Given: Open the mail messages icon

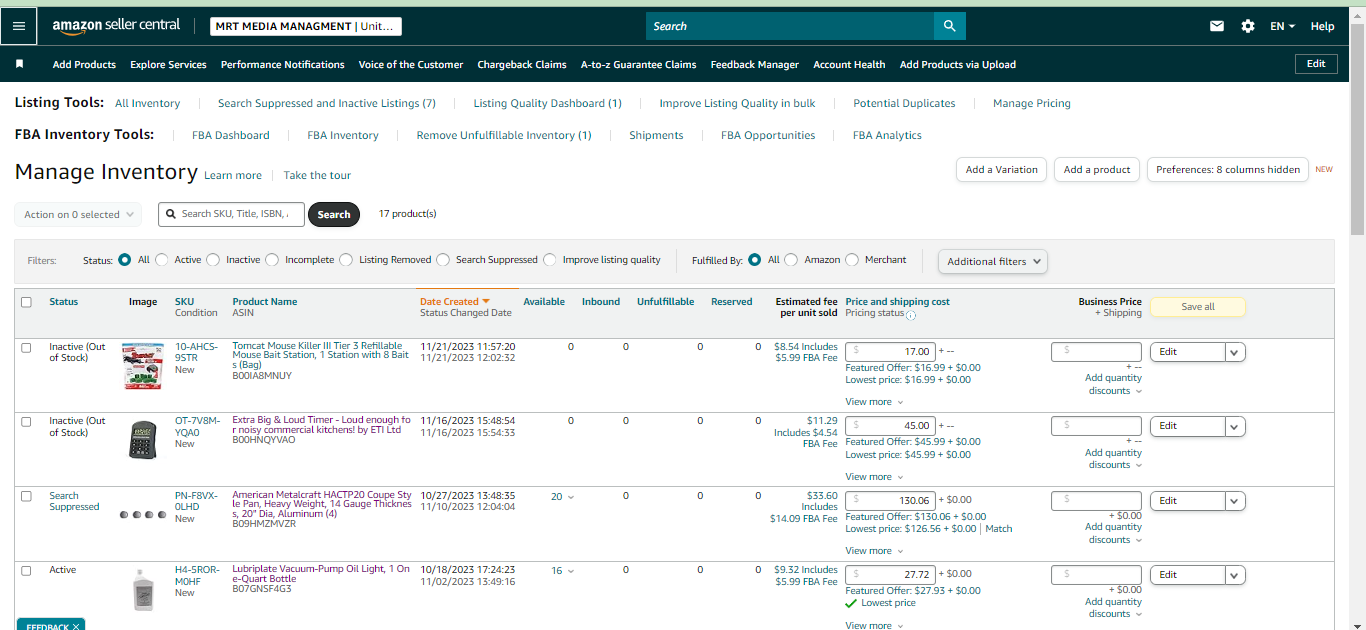Looking at the screenshot, I should [1217, 26].
